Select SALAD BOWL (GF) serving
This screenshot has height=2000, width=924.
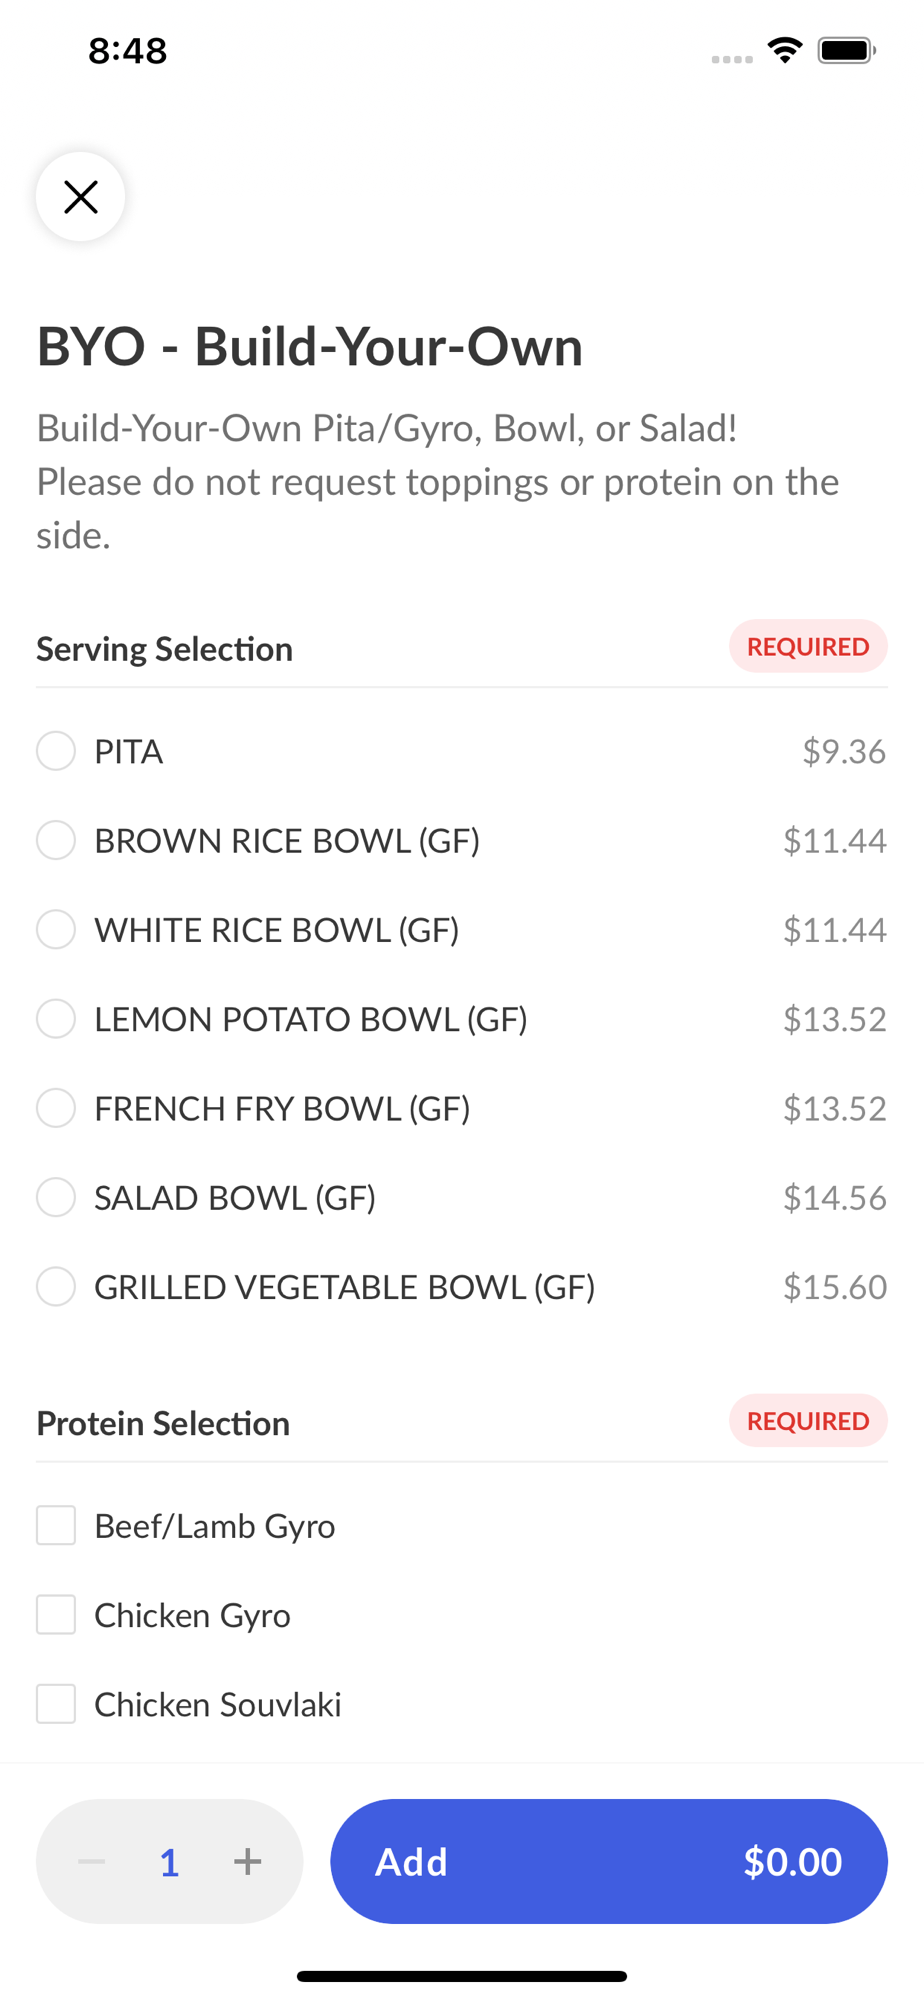56,1197
